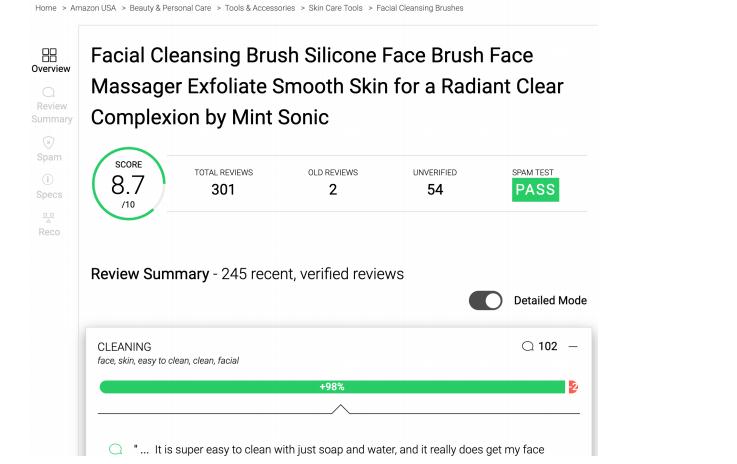The image size is (737, 464).
Task: Open Amazon USA breadcrumb link
Action: tap(93, 8)
